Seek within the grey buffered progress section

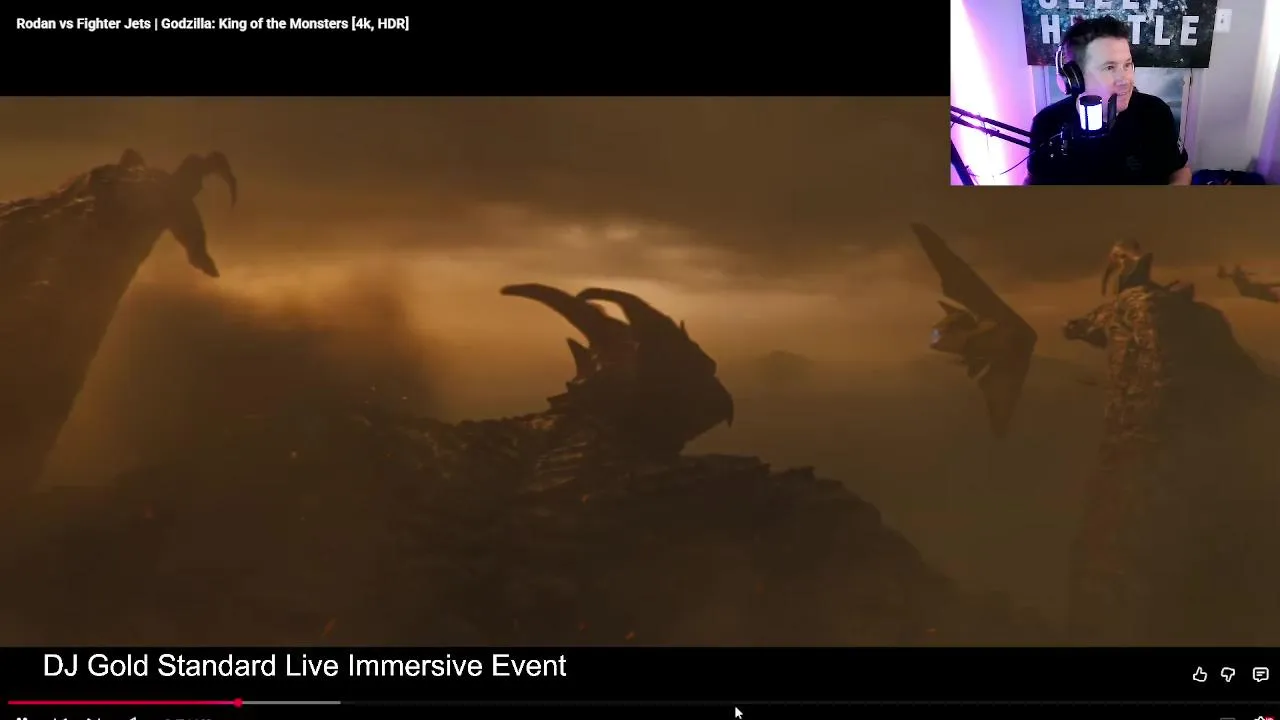coord(290,703)
